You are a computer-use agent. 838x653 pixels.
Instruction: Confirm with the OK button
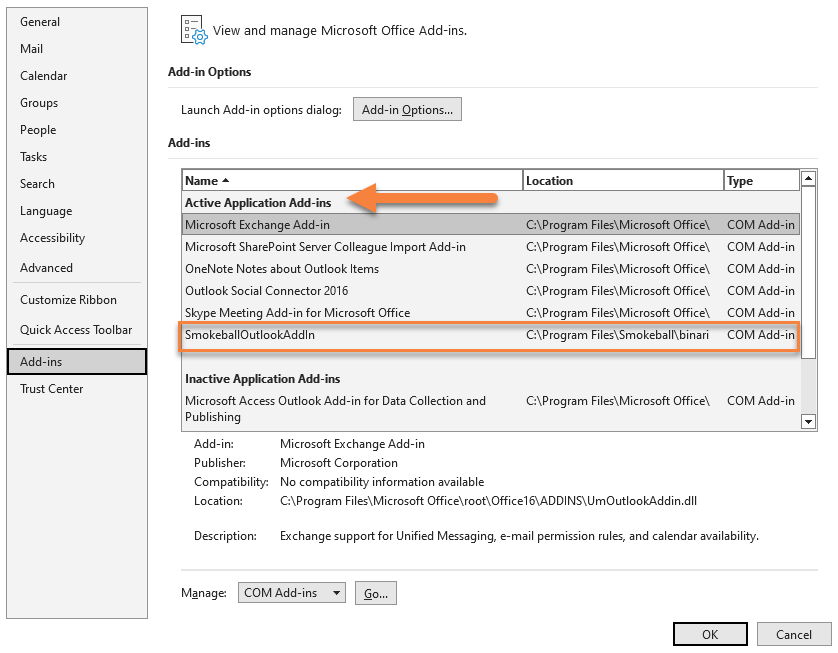(710, 634)
